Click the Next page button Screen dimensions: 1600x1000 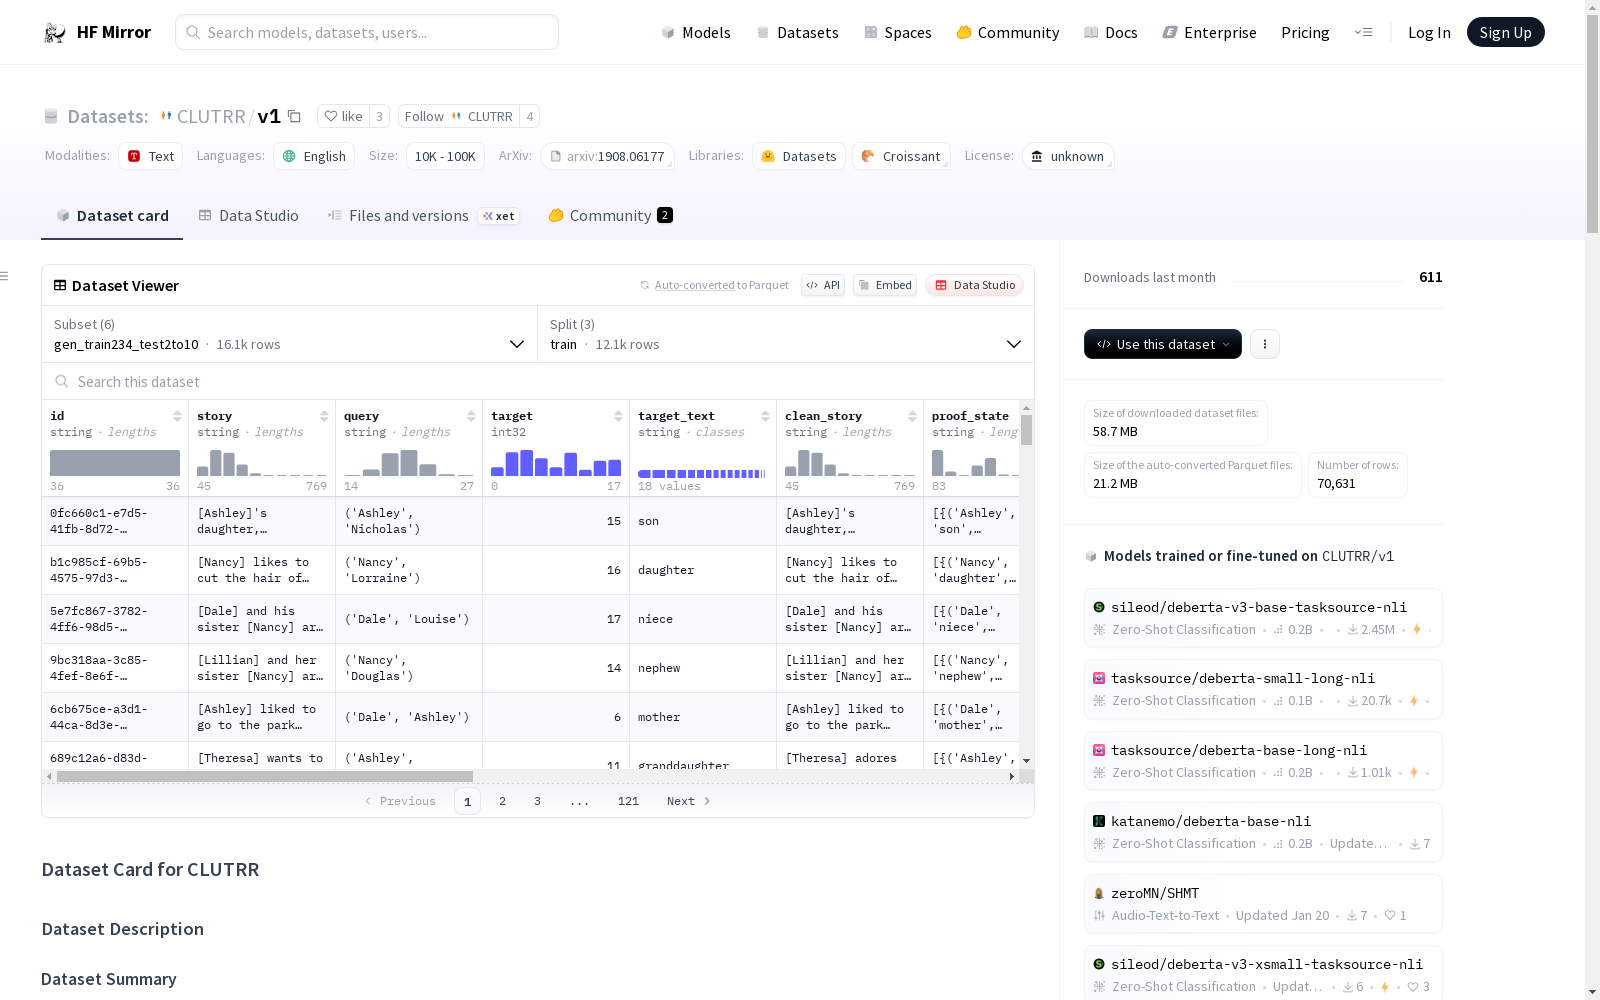click(688, 801)
